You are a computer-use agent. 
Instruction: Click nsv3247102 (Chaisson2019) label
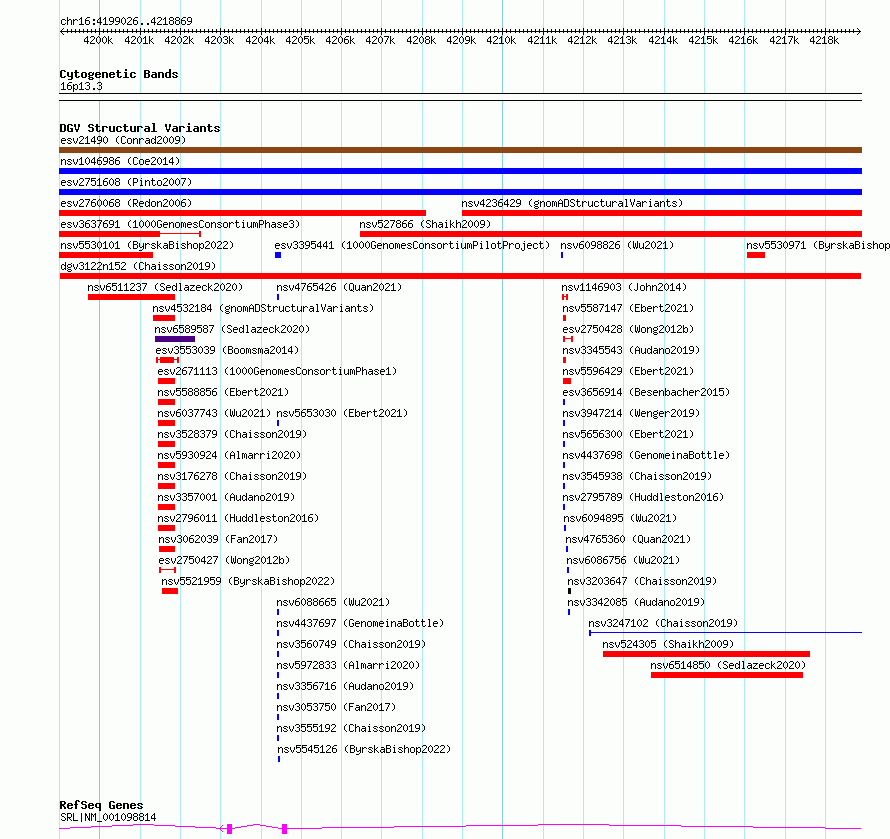point(663,623)
